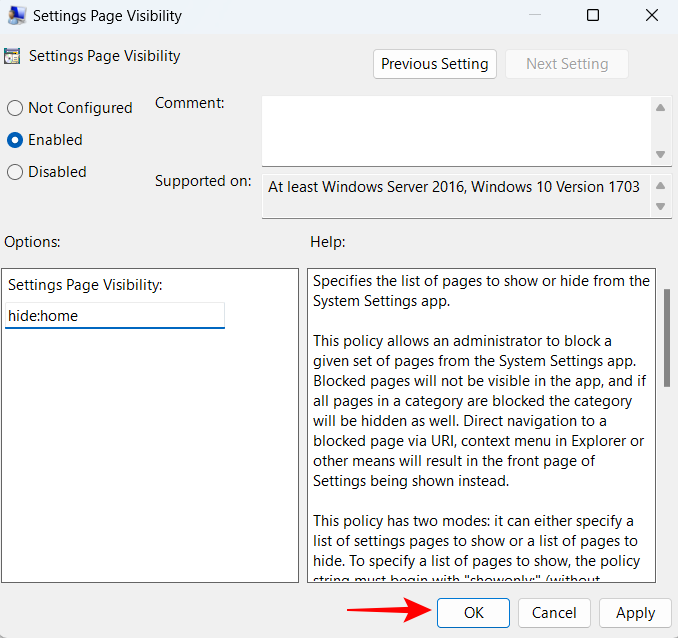
Task: Click the Supported on scroll down arrow
Action: click(660, 206)
